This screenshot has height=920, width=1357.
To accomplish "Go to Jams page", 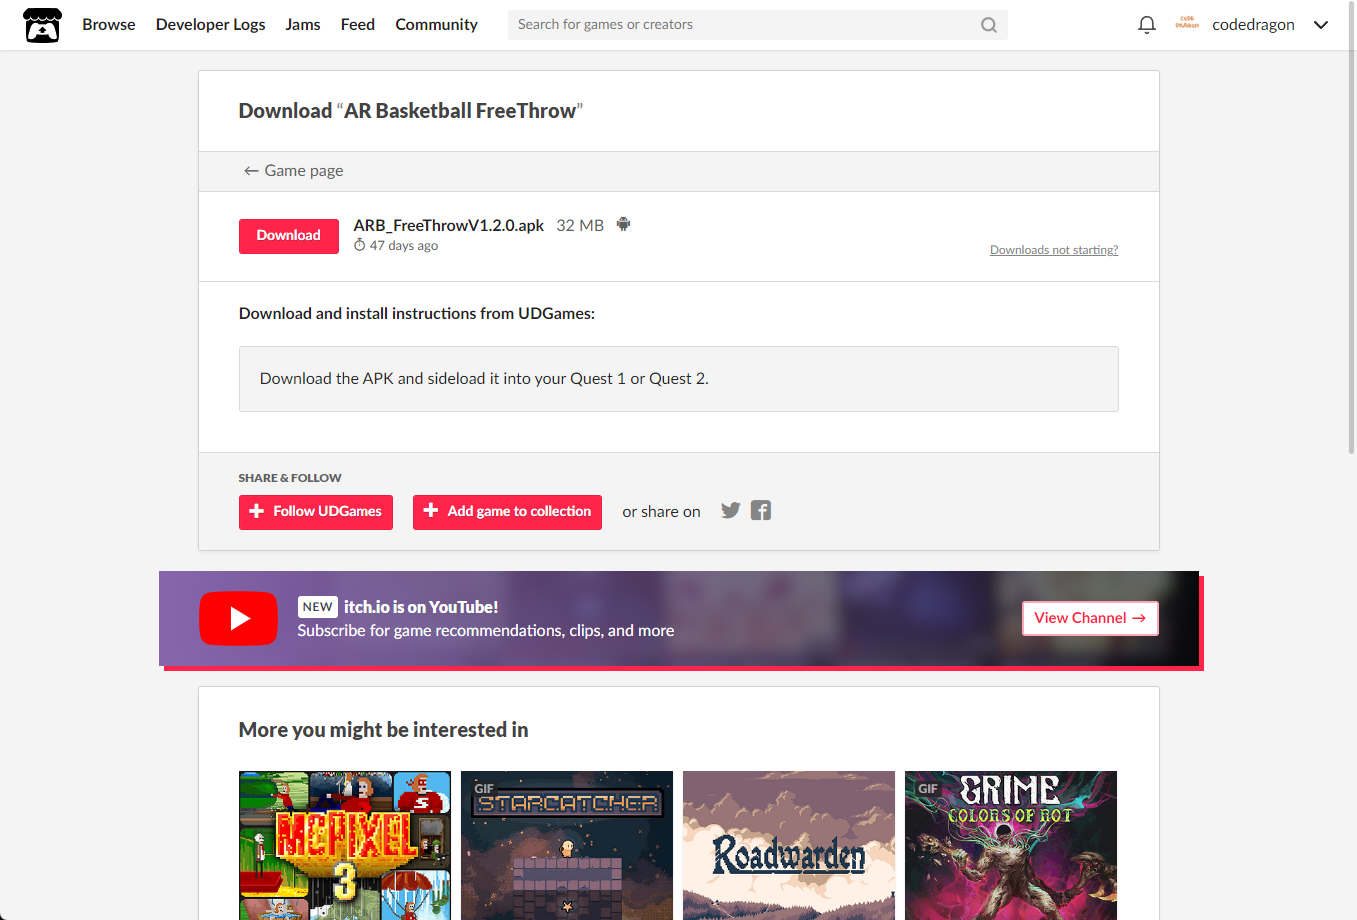I will [x=303, y=25].
